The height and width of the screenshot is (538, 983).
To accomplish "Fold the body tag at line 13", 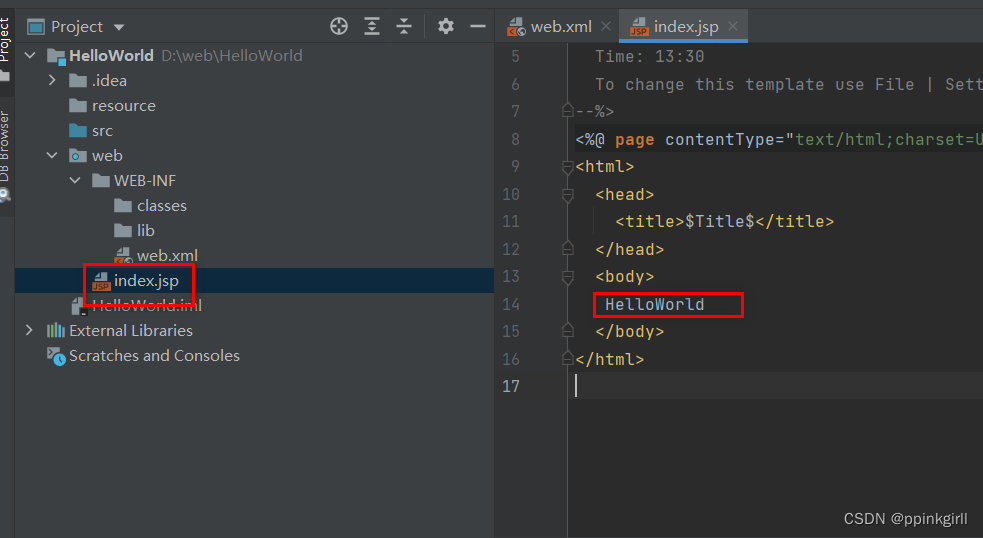I will coord(567,277).
